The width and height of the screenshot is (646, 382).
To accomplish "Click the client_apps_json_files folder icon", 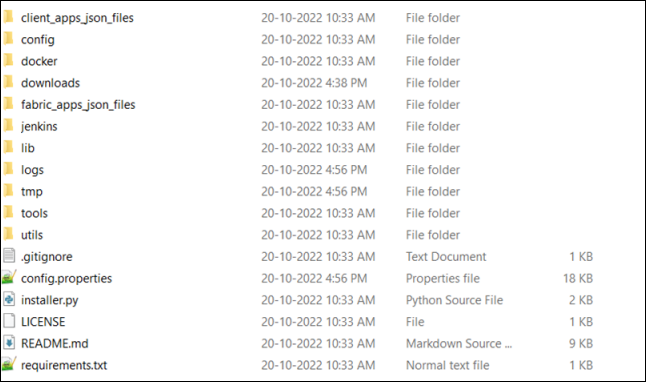I will [x=8, y=17].
